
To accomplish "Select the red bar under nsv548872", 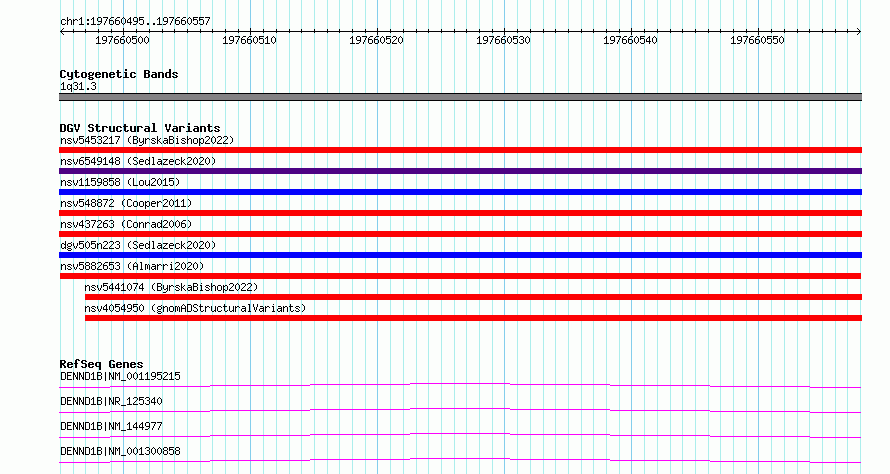I will click(460, 213).
